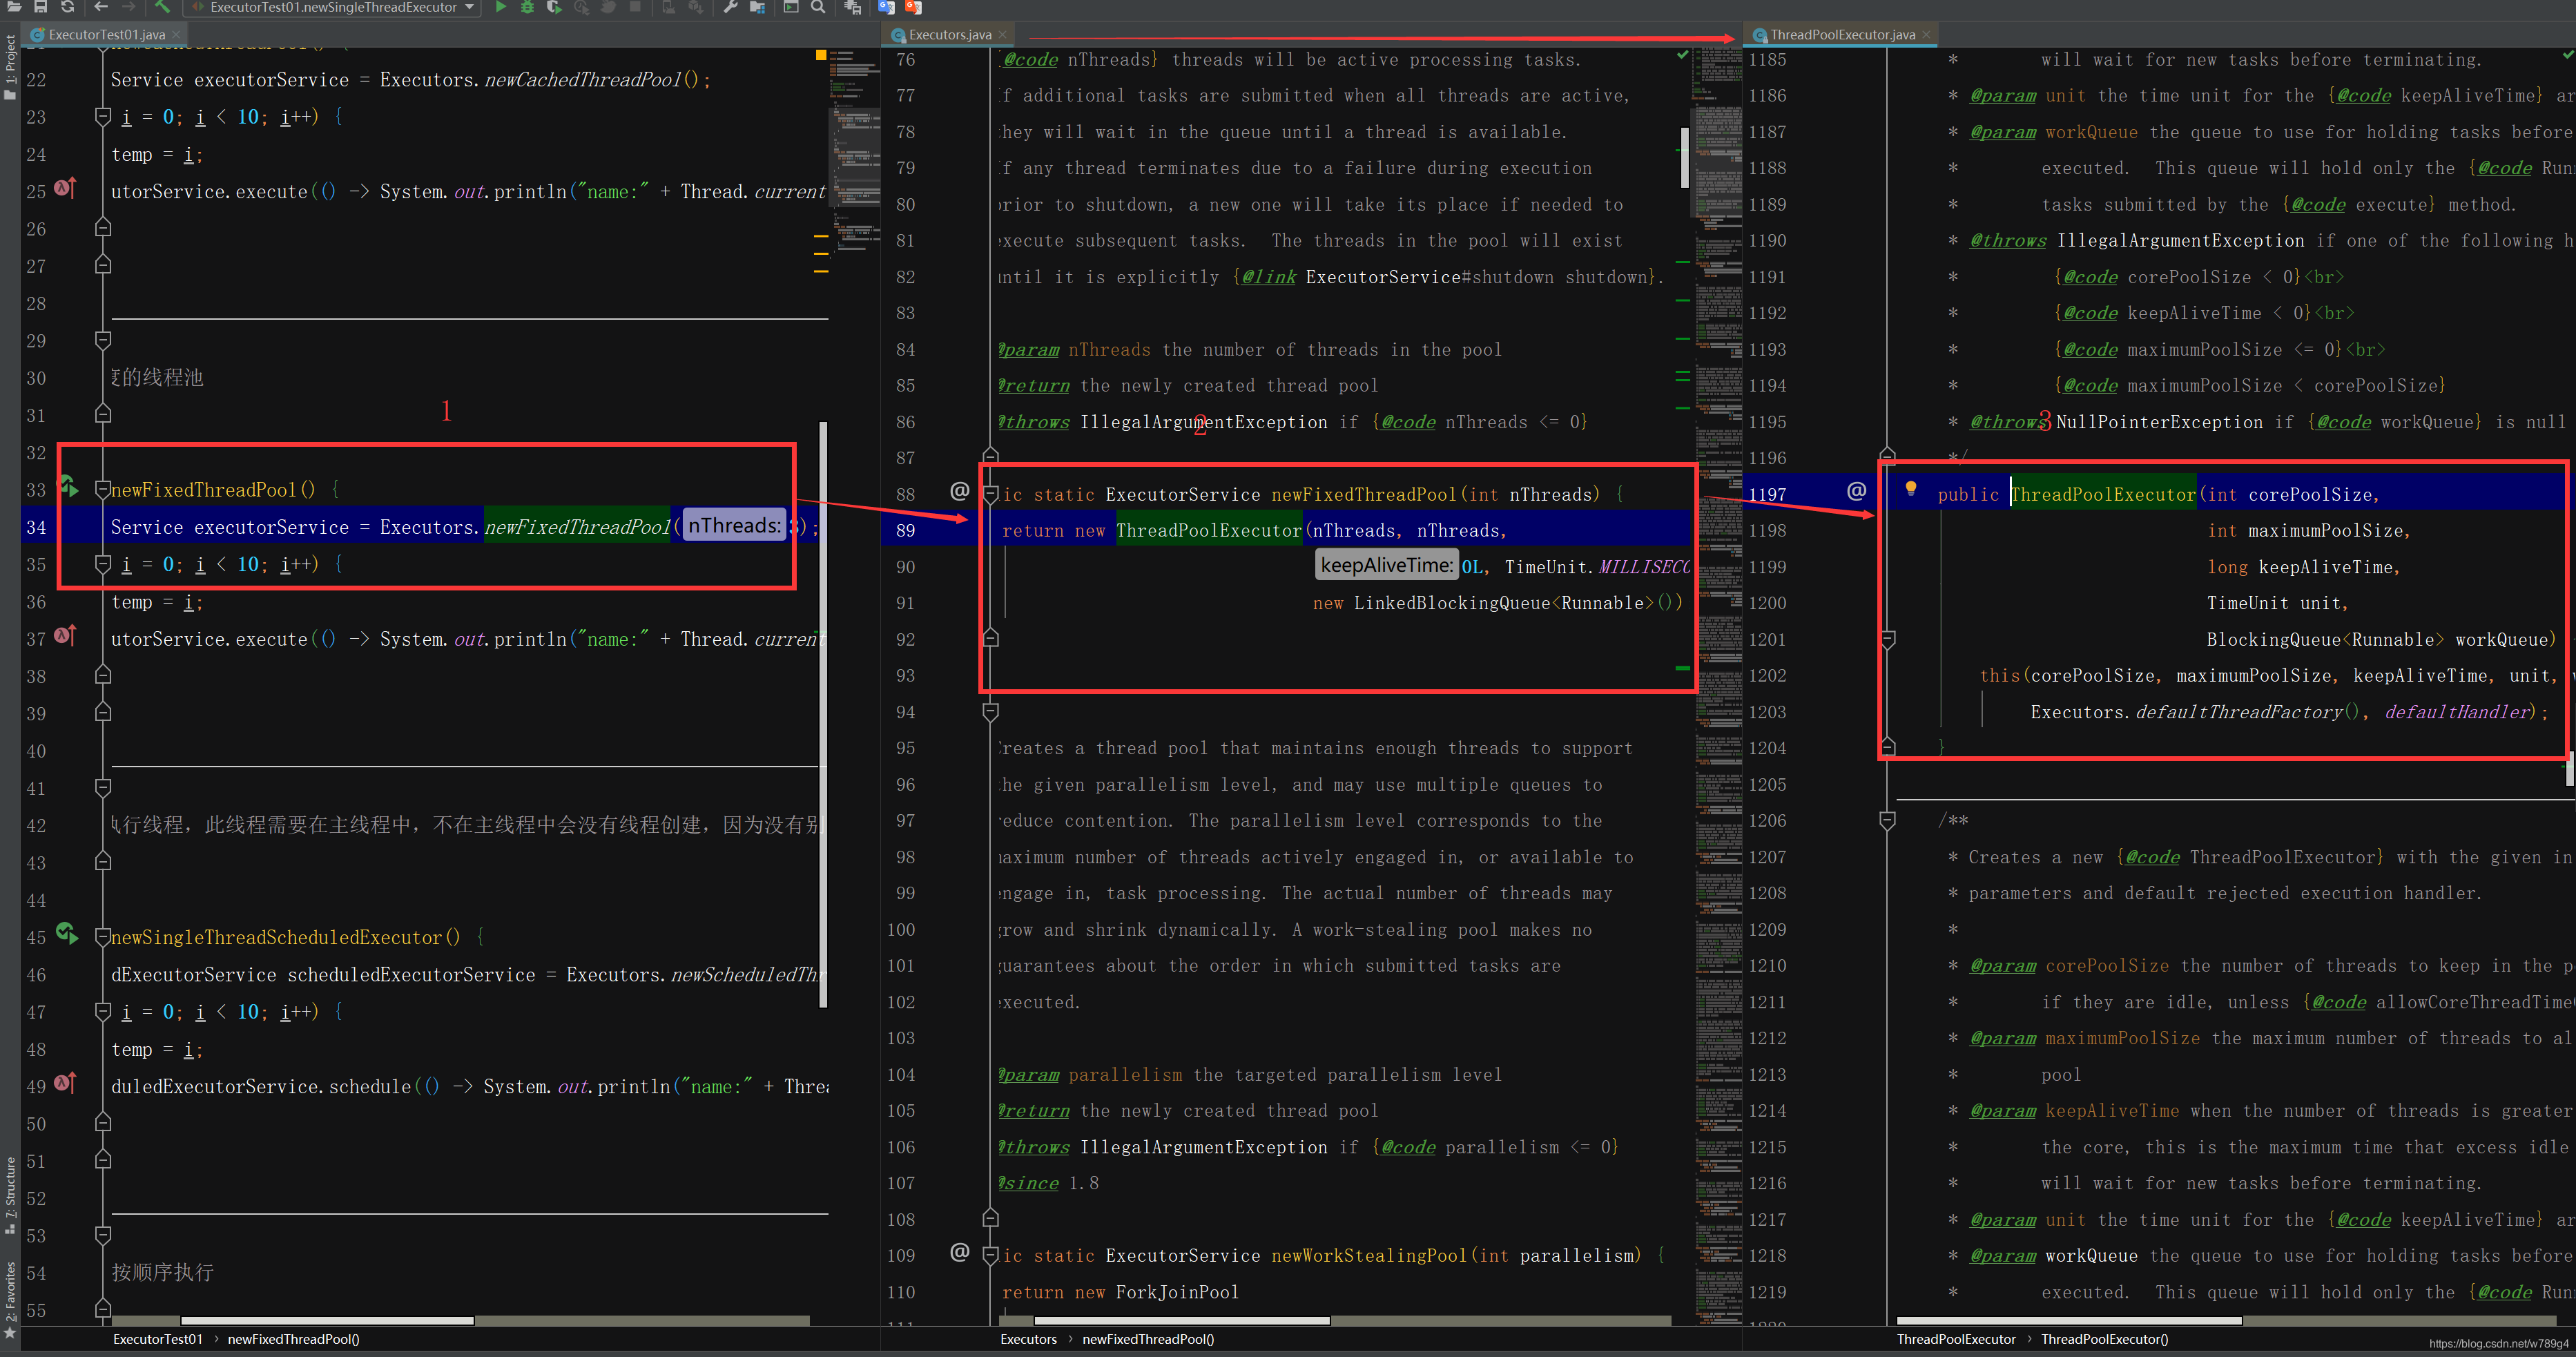Click the yellow intention lightbulb at line 1197

pos(1911,489)
